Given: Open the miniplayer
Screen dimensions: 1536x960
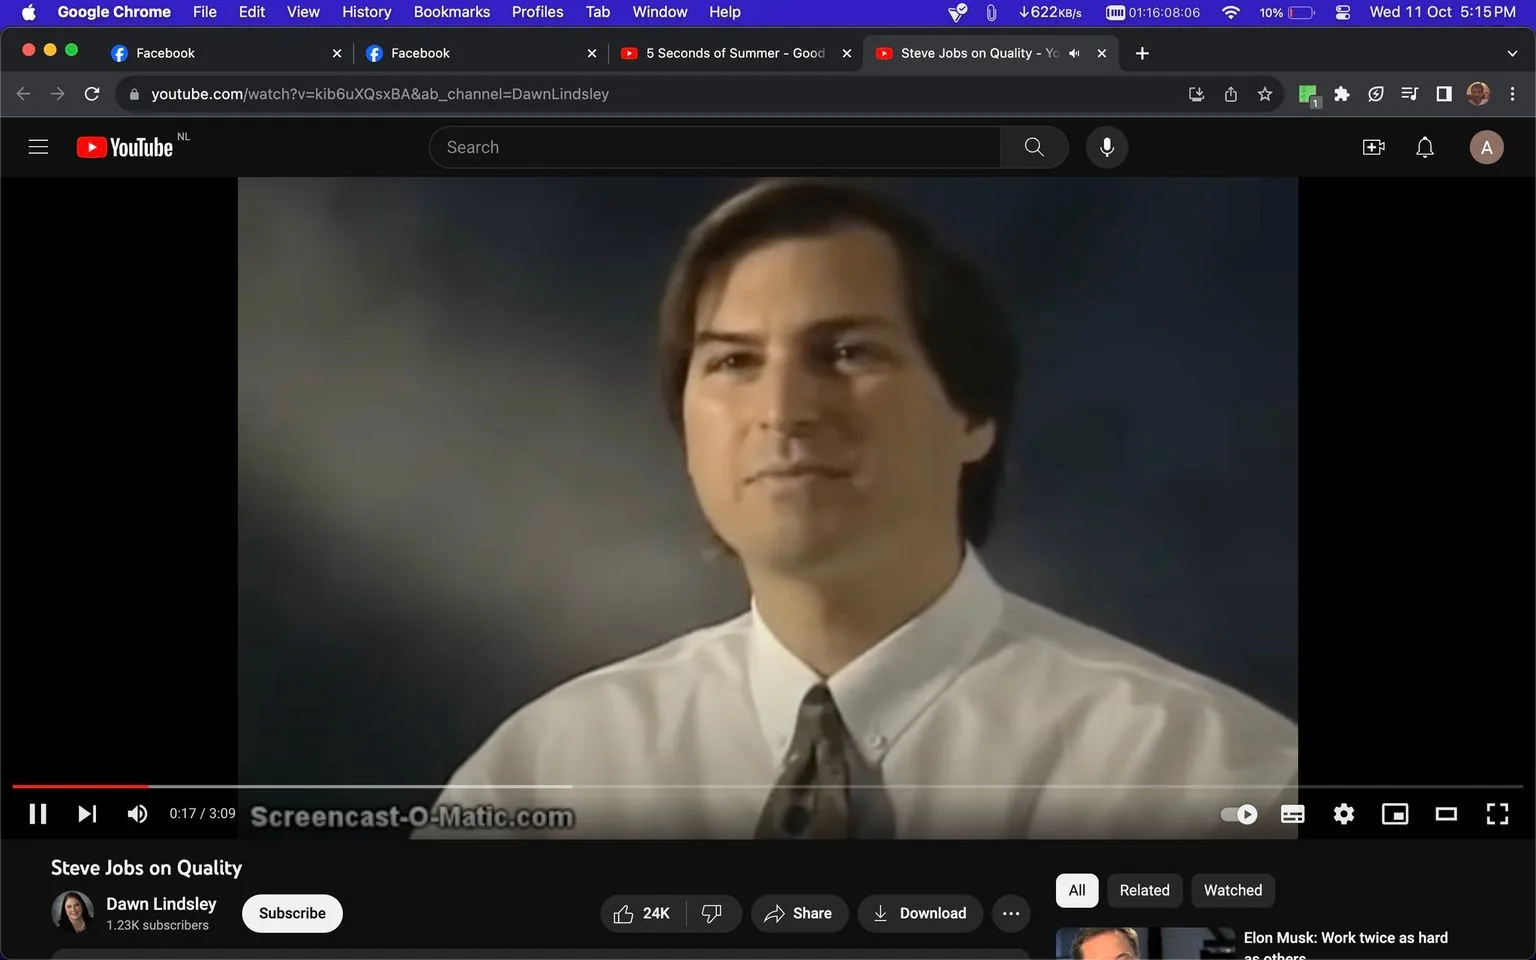Looking at the screenshot, I should coord(1394,813).
